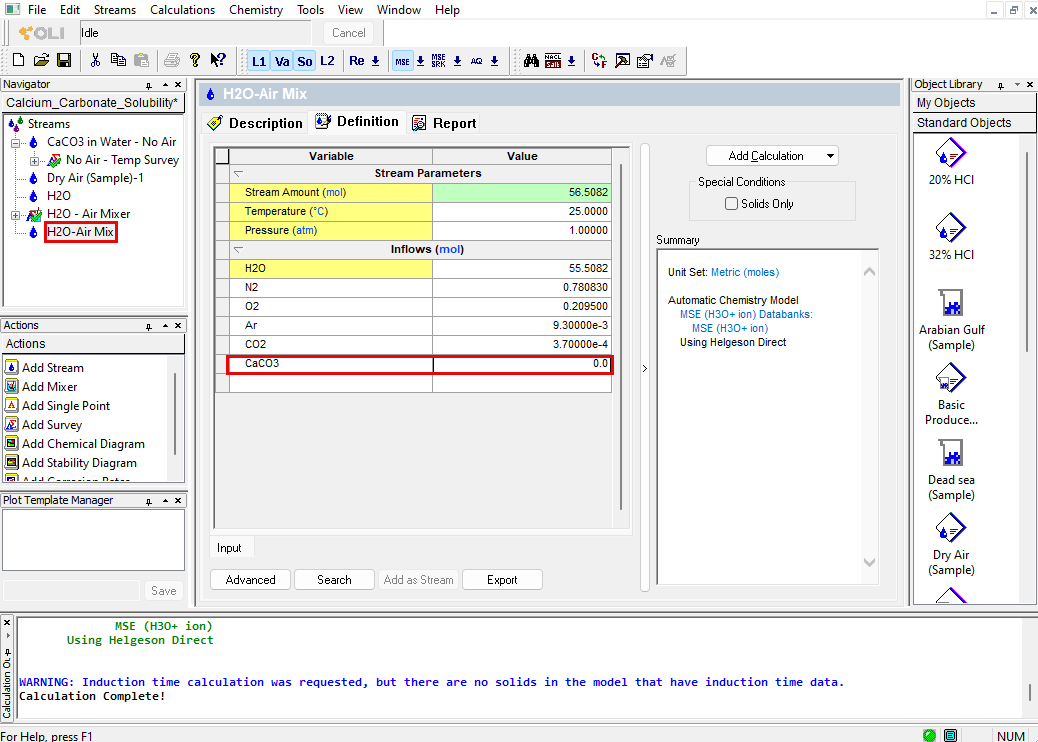This screenshot has width=1038, height=742.
Task: Enable the Solids Only checkbox
Action: [731, 204]
